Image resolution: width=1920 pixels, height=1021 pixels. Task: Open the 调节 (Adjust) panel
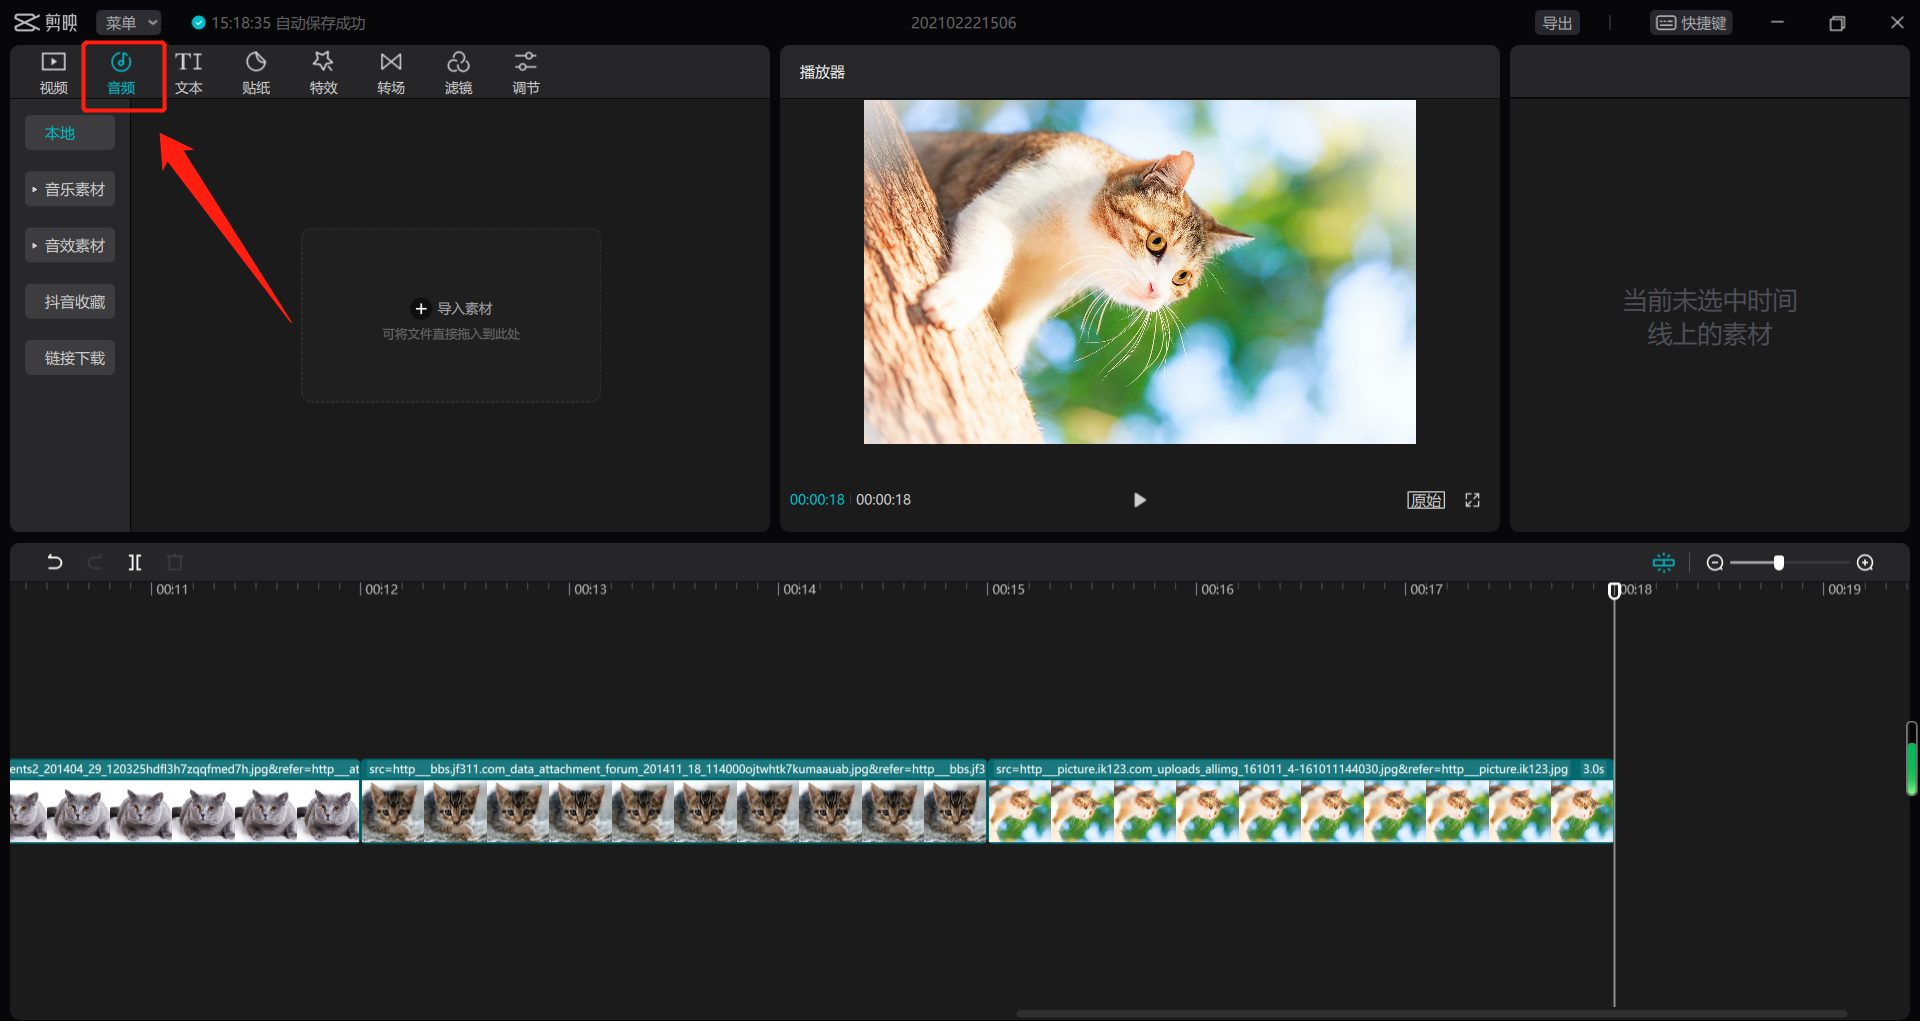tap(526, 72)
